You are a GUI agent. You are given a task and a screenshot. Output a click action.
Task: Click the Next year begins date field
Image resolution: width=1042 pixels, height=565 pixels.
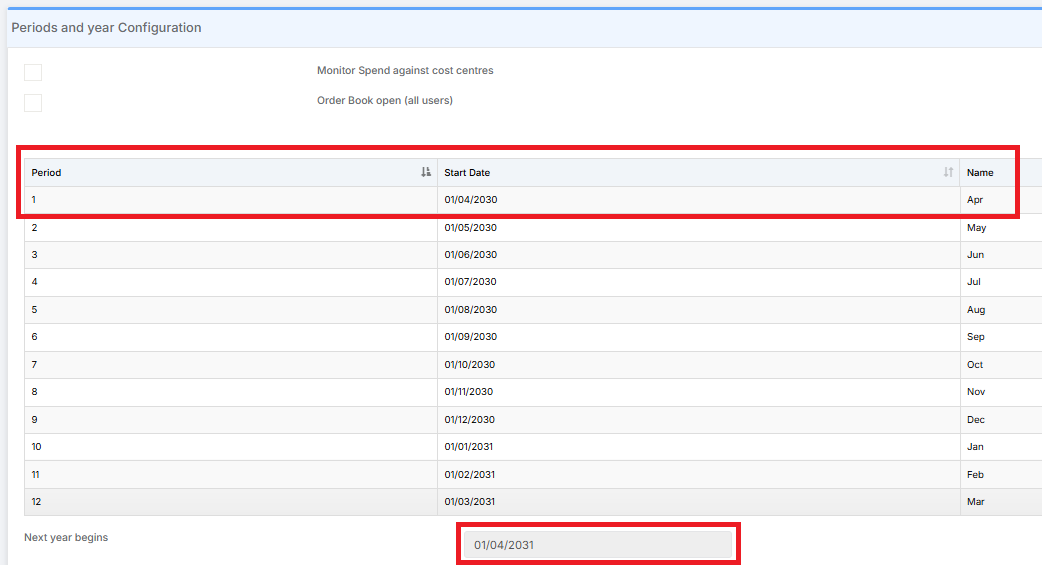(597, 545)
